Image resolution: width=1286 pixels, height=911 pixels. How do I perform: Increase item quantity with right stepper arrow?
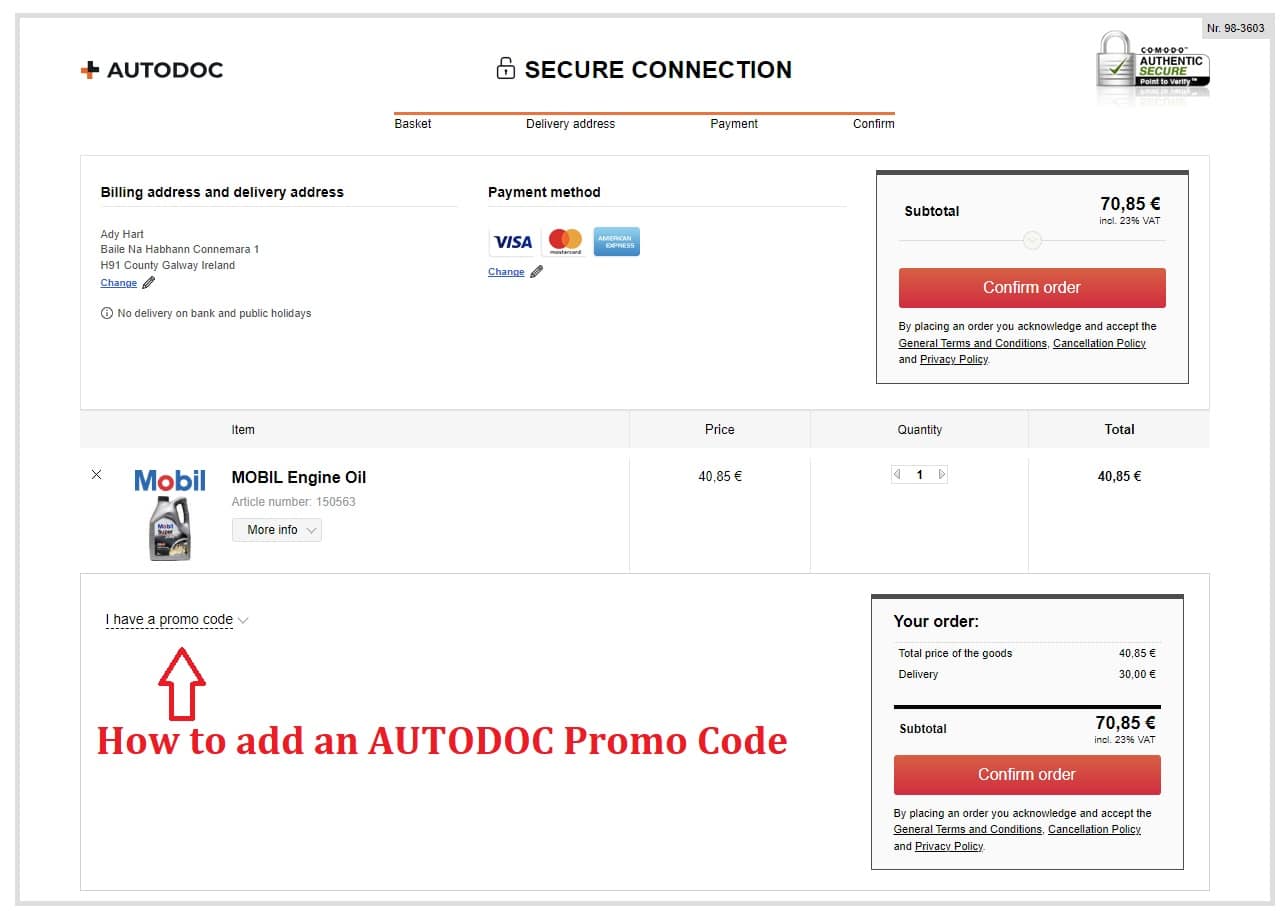pos(941,474)
